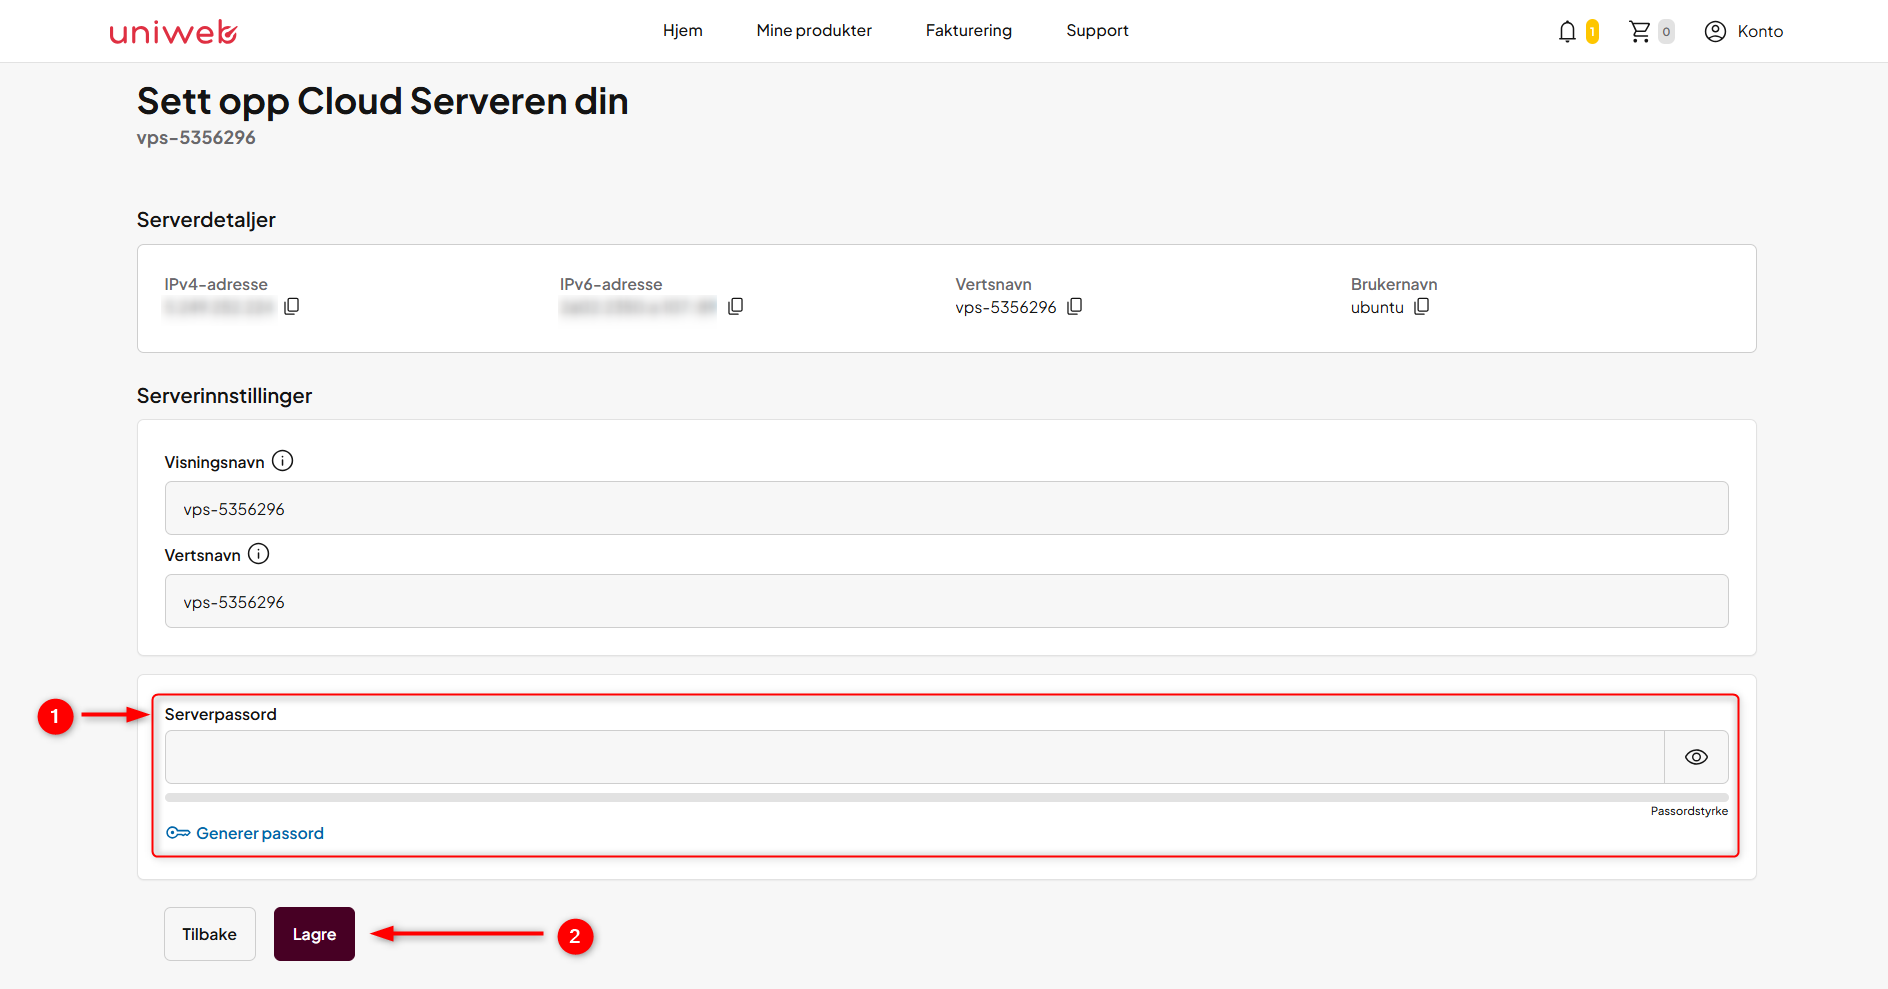
Task: Open the Konto account menu
Action: tap(1744, 32)
